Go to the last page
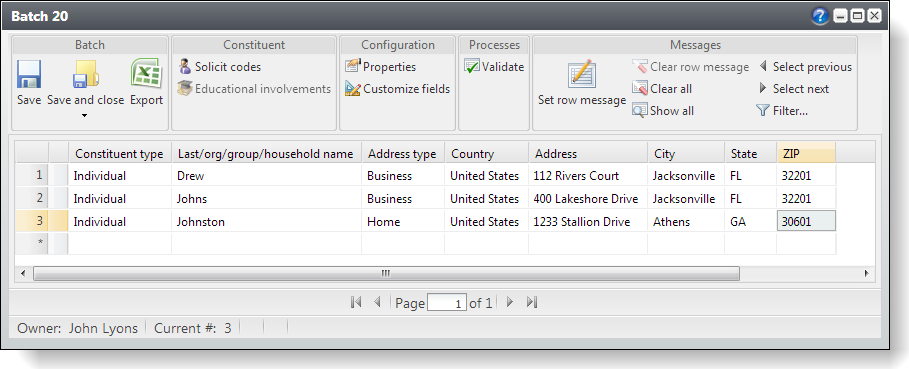This screenshot has width=909, height=369. [x=532, y=302]
